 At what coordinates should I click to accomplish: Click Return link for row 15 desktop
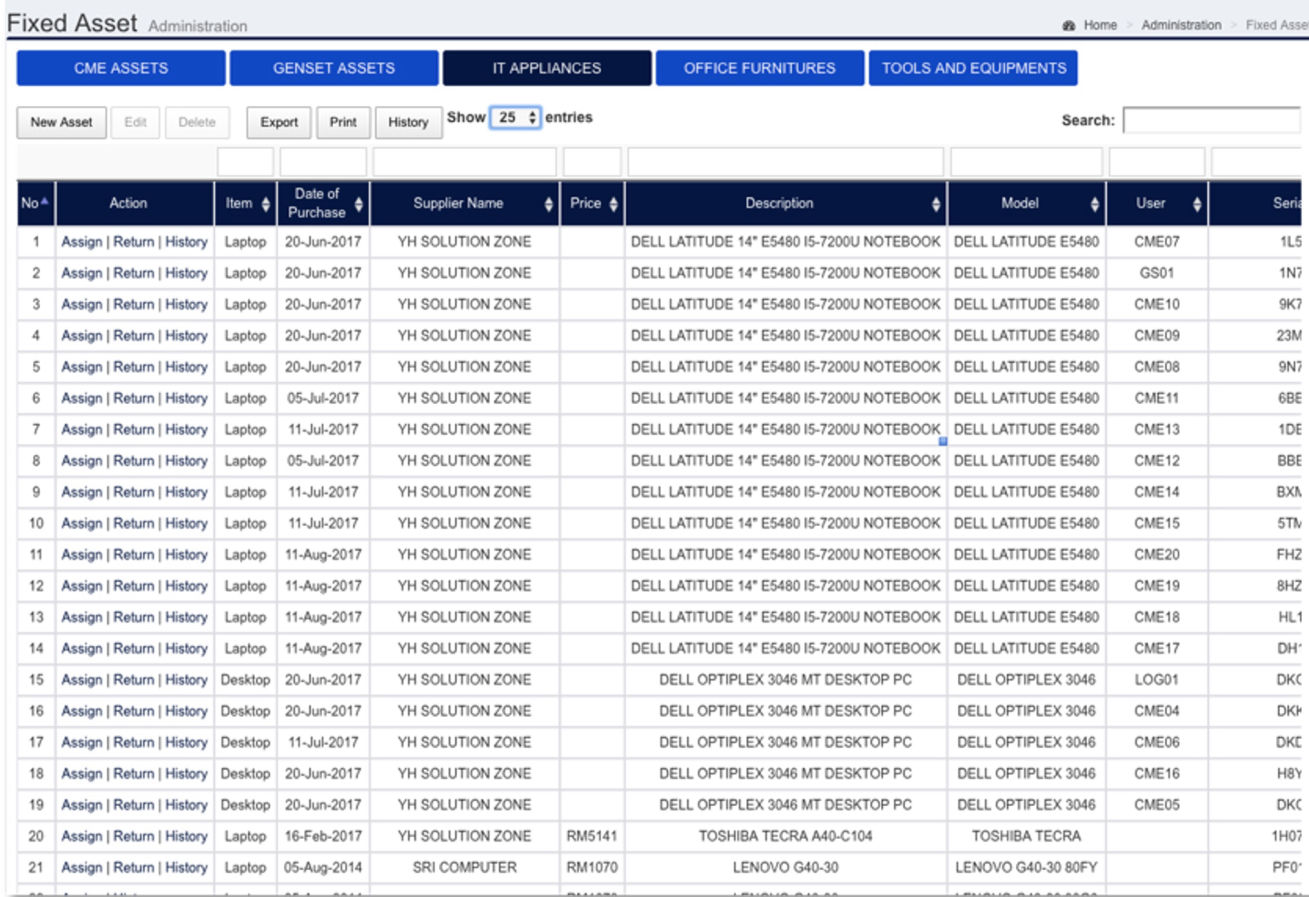(133, 680)
